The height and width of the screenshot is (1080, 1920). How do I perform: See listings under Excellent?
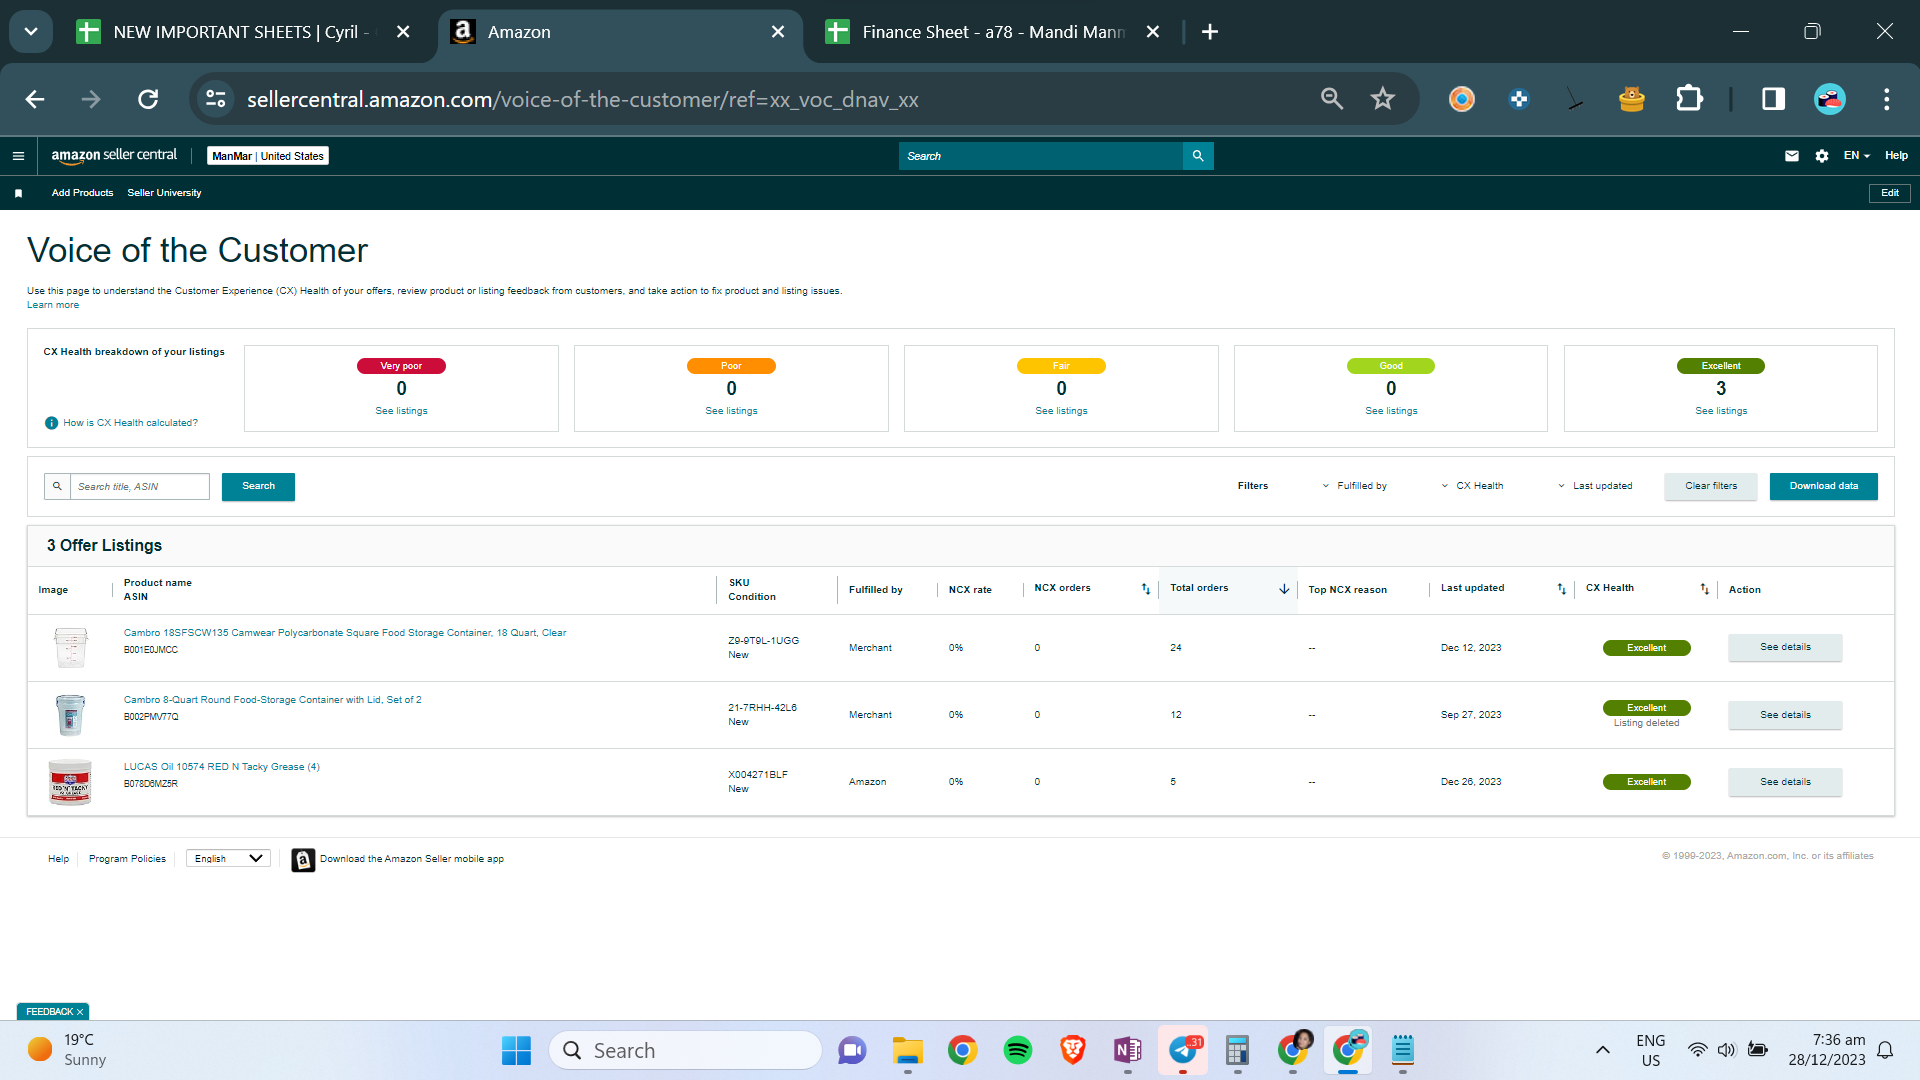(1721, 411)
